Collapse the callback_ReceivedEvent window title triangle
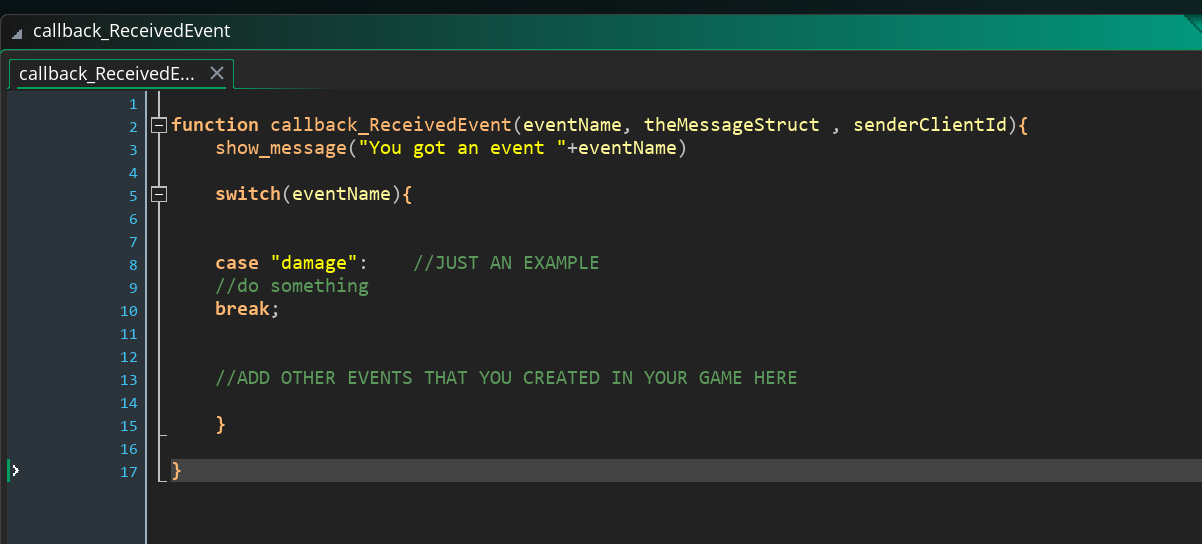Viewport: 1202px width, 544px height. point(16,33)
